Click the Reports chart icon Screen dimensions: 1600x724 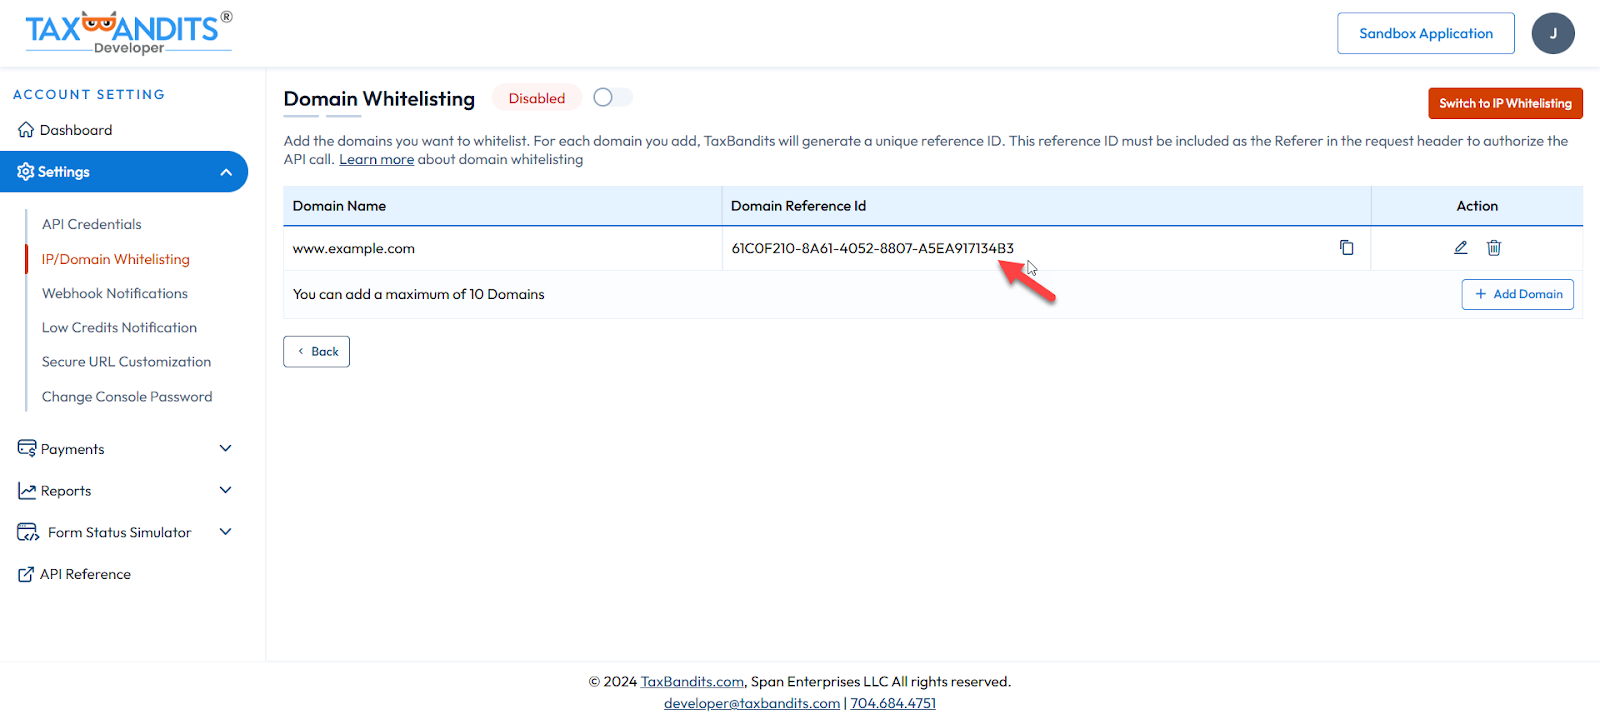coord(27,490)
